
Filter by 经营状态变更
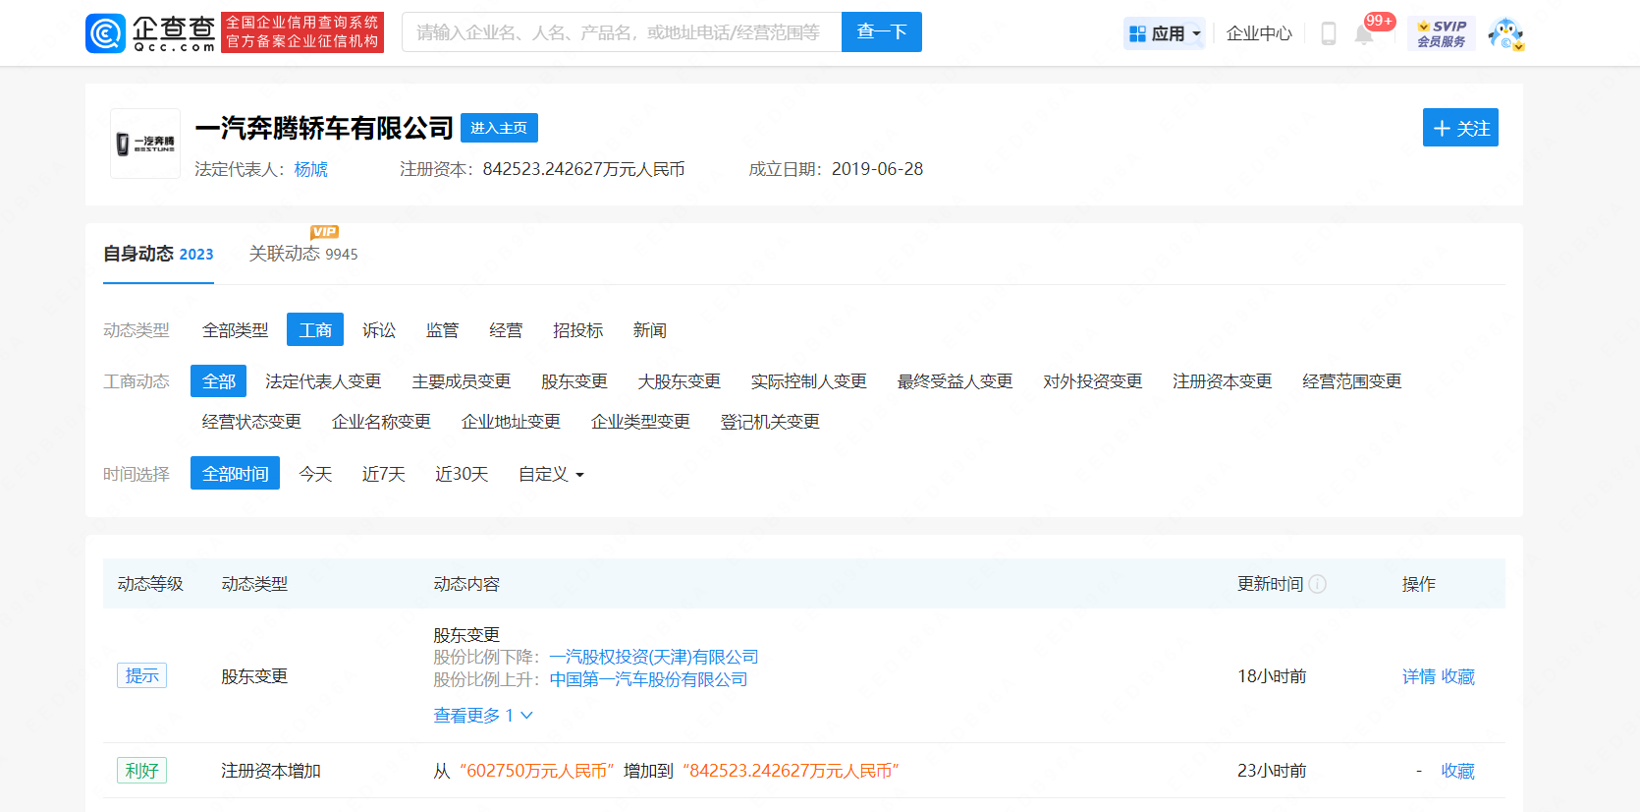click(251, 422)
